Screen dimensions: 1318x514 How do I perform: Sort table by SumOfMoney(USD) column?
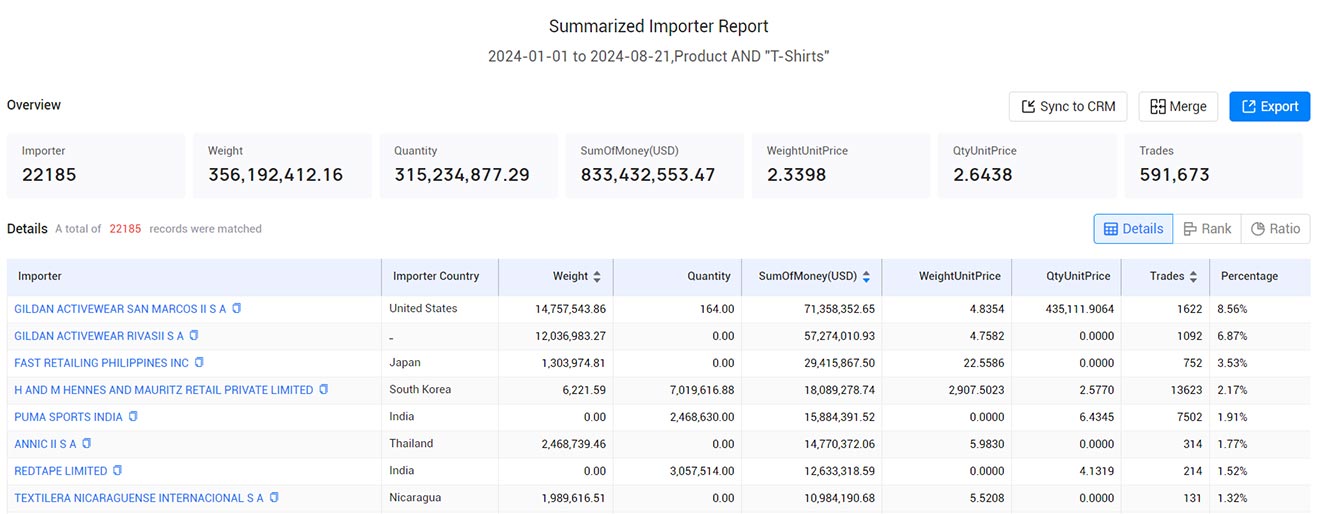click(x=866, y=277)
